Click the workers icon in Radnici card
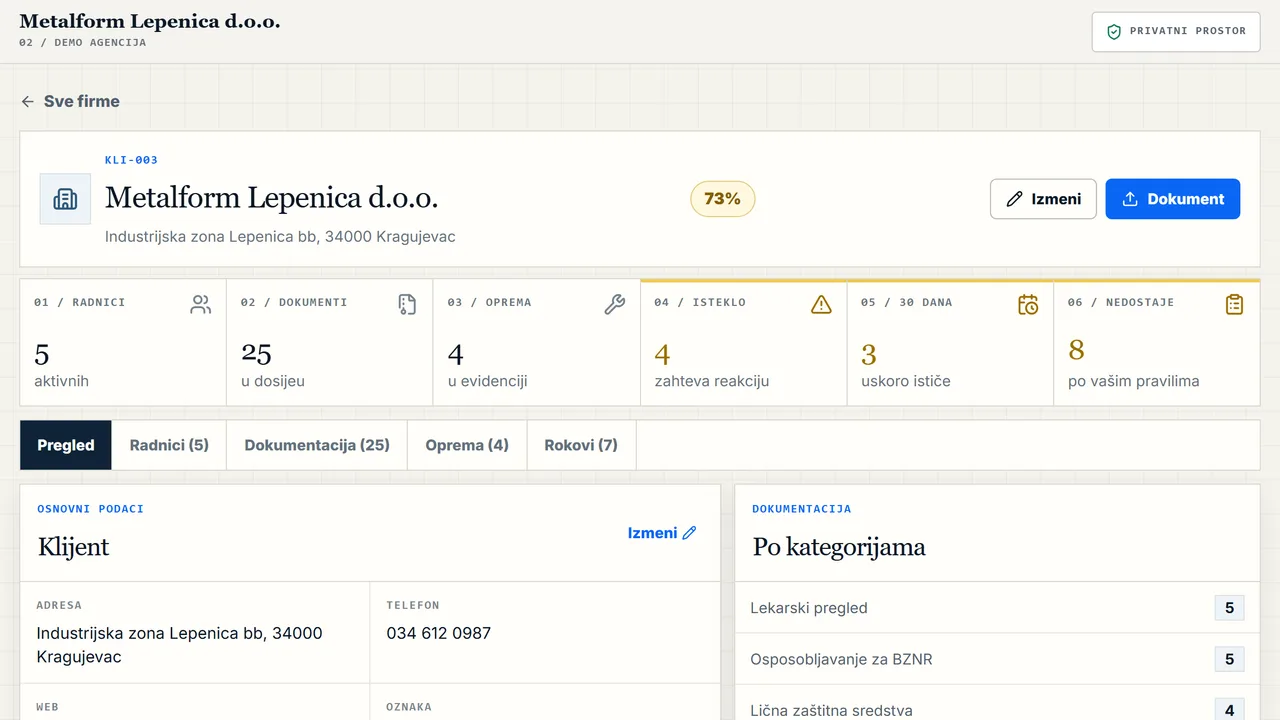 coord(201,305)
